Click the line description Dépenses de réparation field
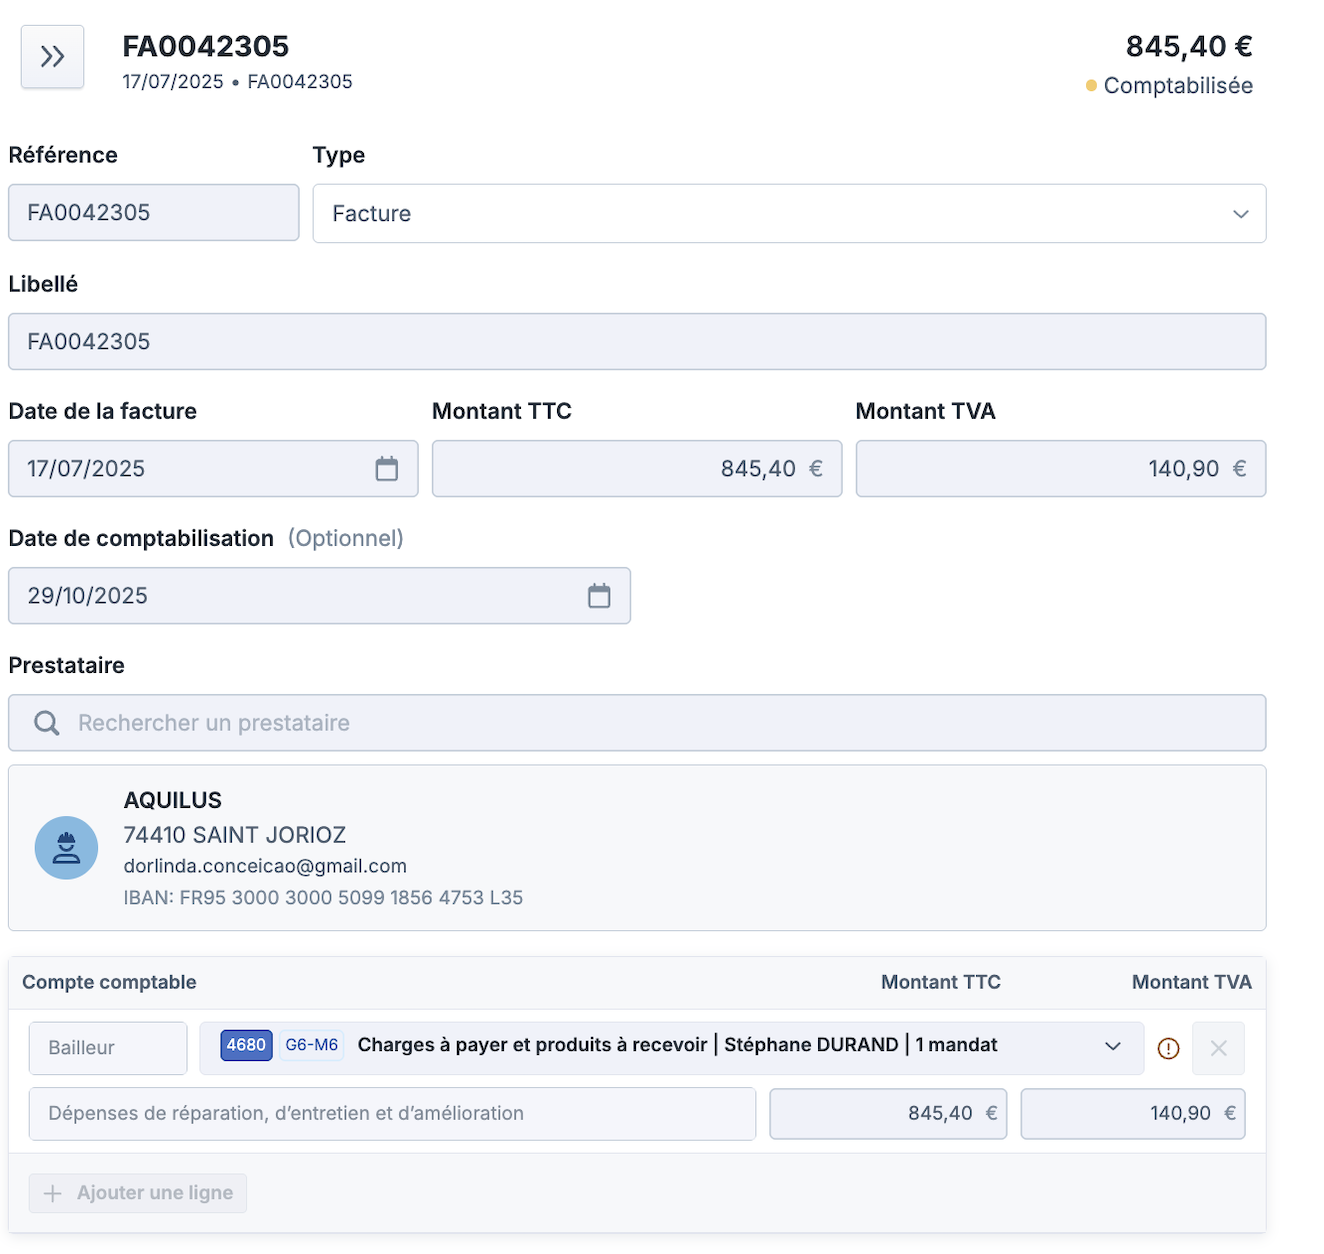This screenshot has width=1324, height=1254. [x=392, y=1114]
